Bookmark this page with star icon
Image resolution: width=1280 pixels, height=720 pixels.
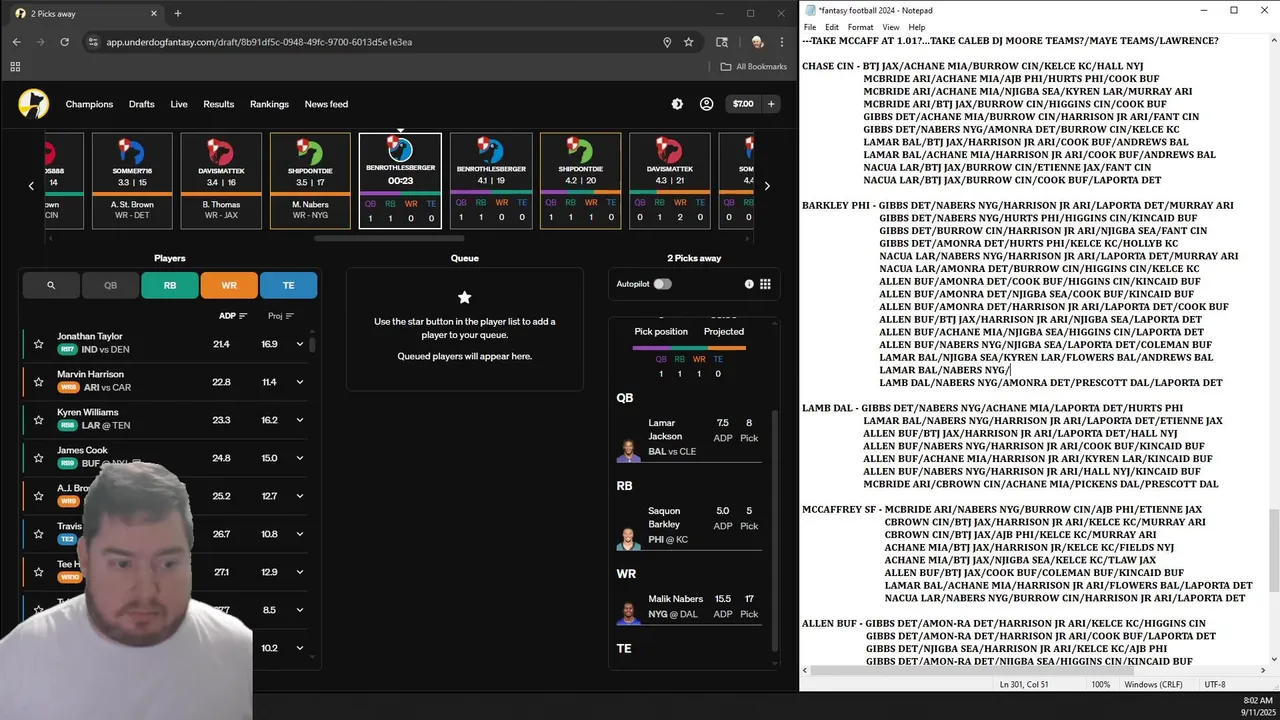tap(689, 42)
